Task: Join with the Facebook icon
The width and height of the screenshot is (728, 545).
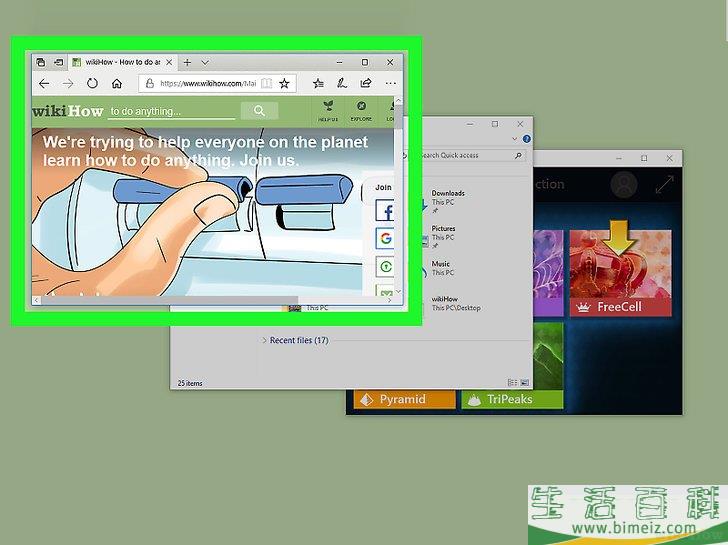Action: [x=385, y=211]
